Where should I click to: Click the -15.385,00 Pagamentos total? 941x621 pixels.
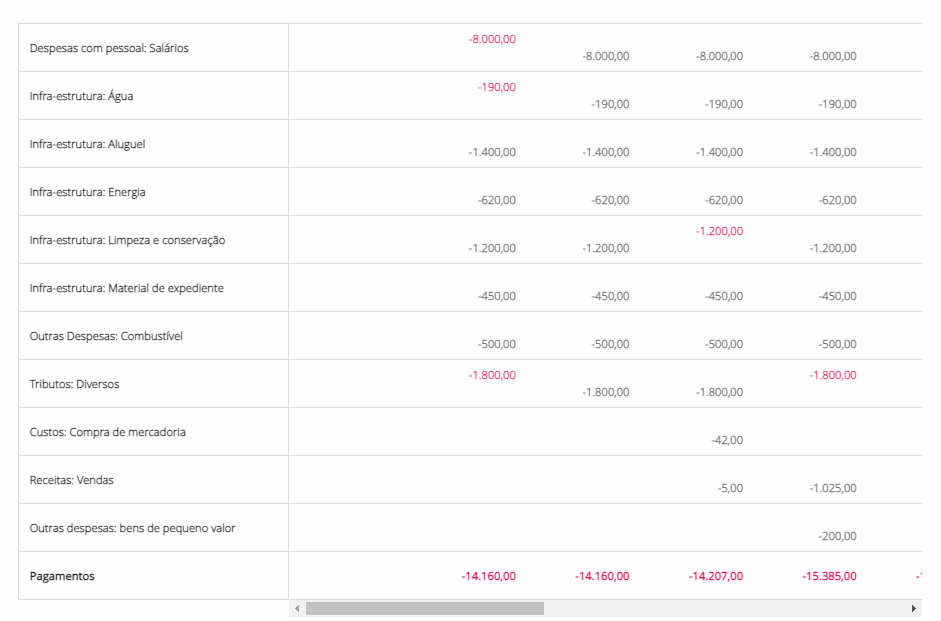point(829,576)
